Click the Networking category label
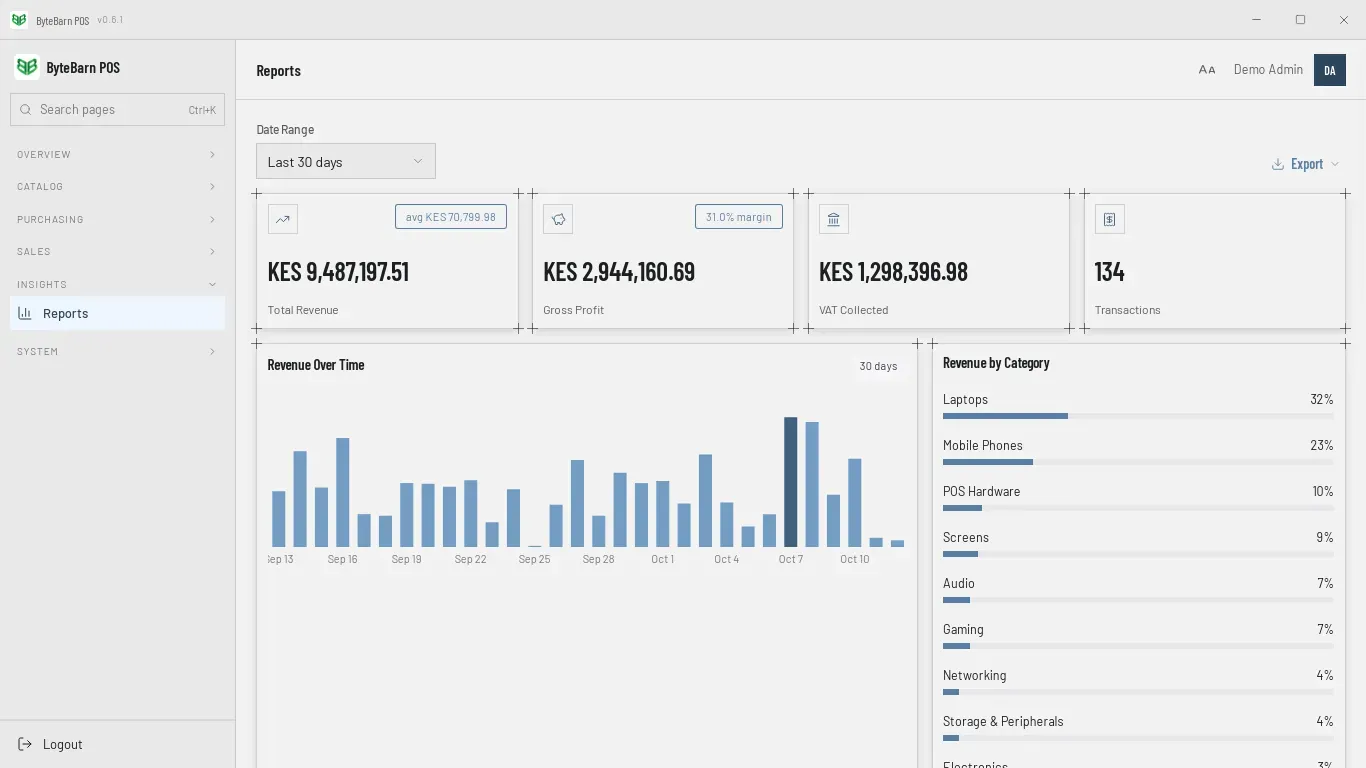 [x=975, y=676]
